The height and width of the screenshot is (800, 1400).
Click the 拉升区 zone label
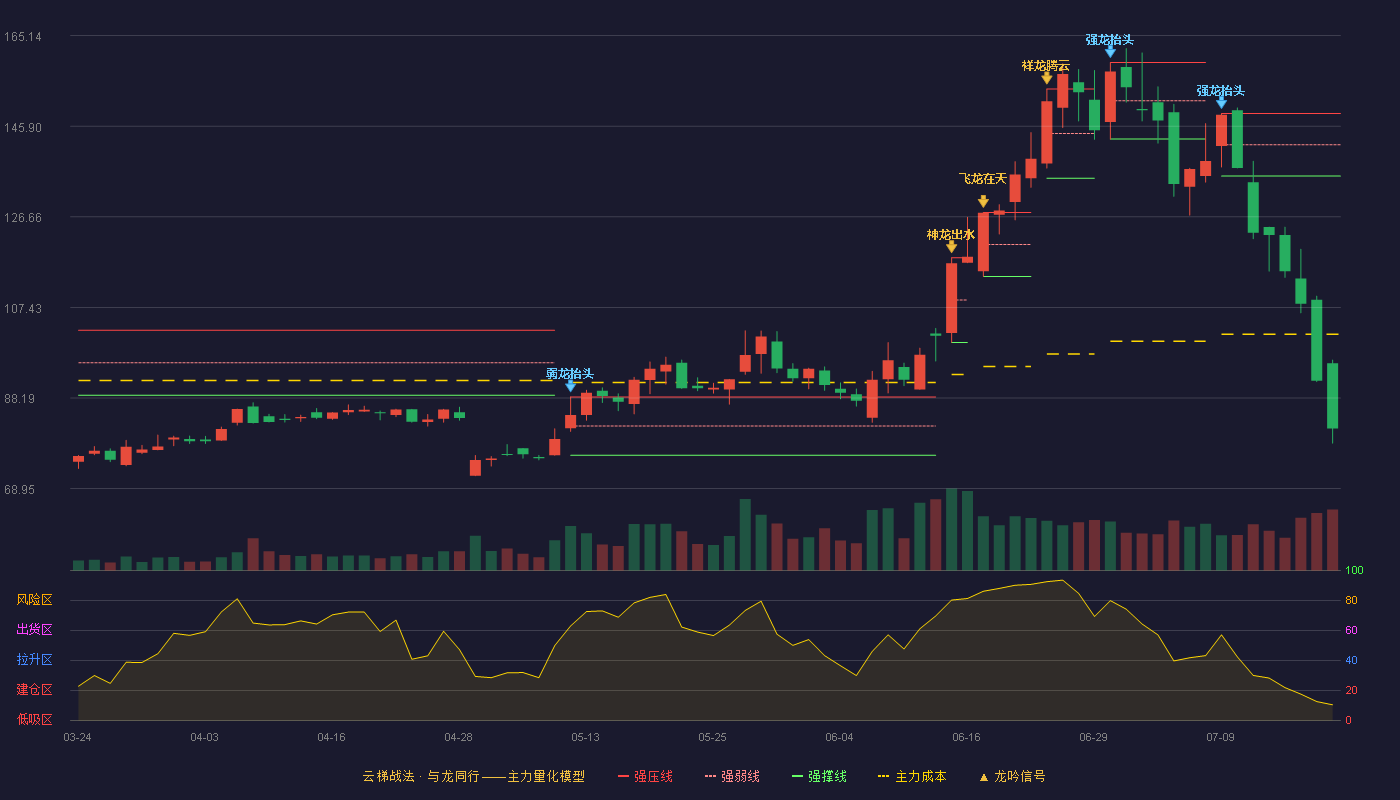coord(34,660)
